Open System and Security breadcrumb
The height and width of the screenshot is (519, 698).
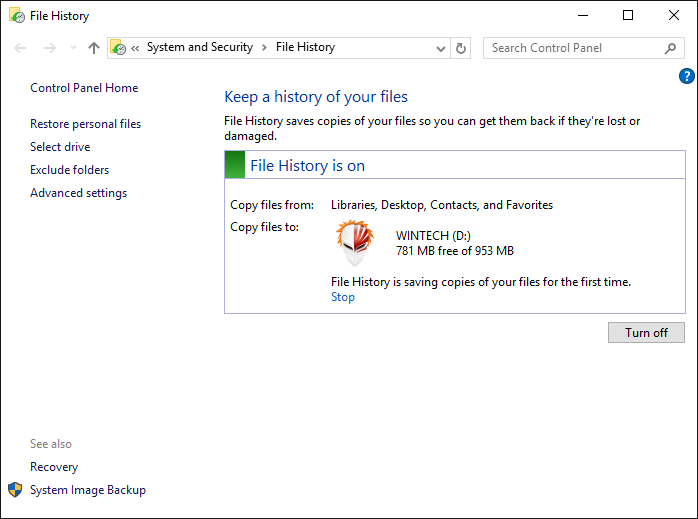coord(200,47)
